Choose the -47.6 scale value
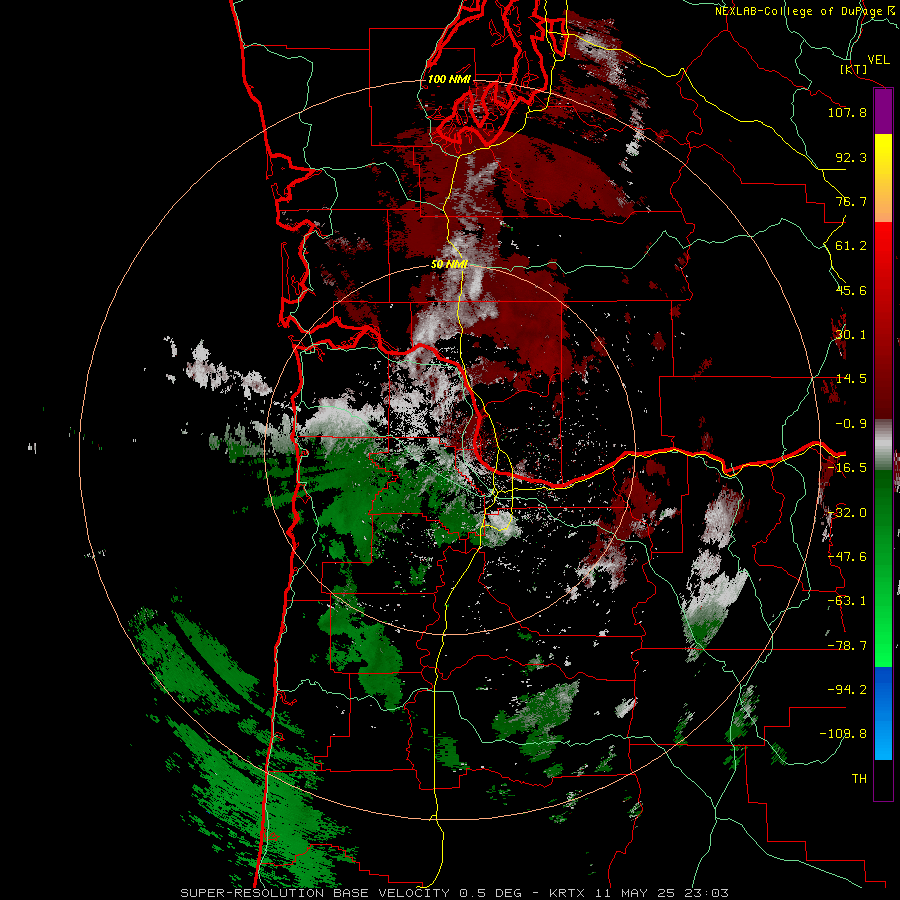The height and width of the screenshot is (900, 900). pyautogui.click(x=847, y=557)
